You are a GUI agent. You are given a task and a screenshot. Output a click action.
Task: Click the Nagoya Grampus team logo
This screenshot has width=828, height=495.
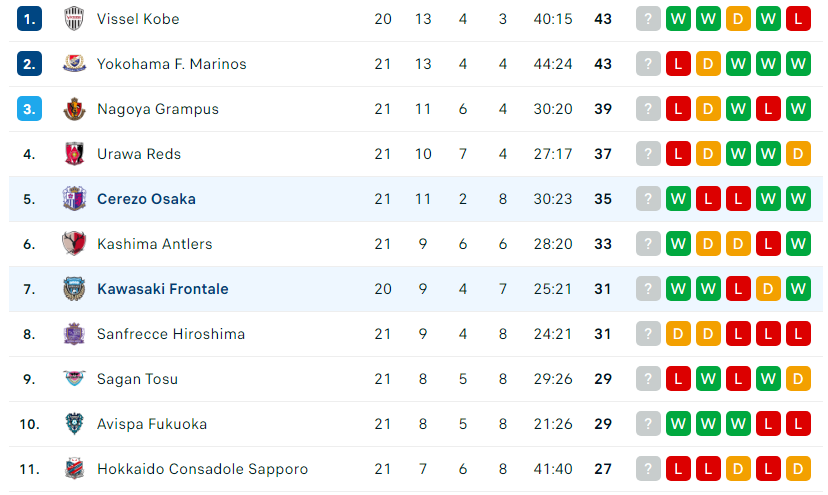pyautogui.click(x=74, y=109)
